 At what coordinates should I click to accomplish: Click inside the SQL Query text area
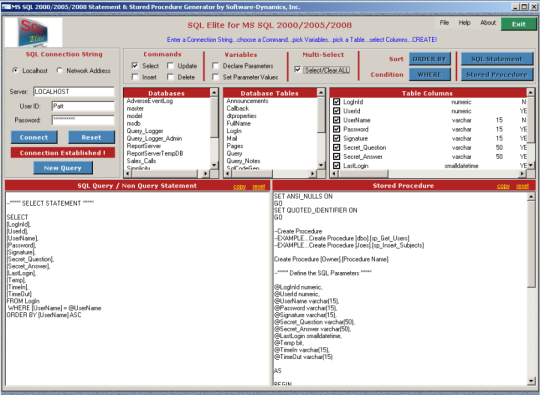pos(137,288)
